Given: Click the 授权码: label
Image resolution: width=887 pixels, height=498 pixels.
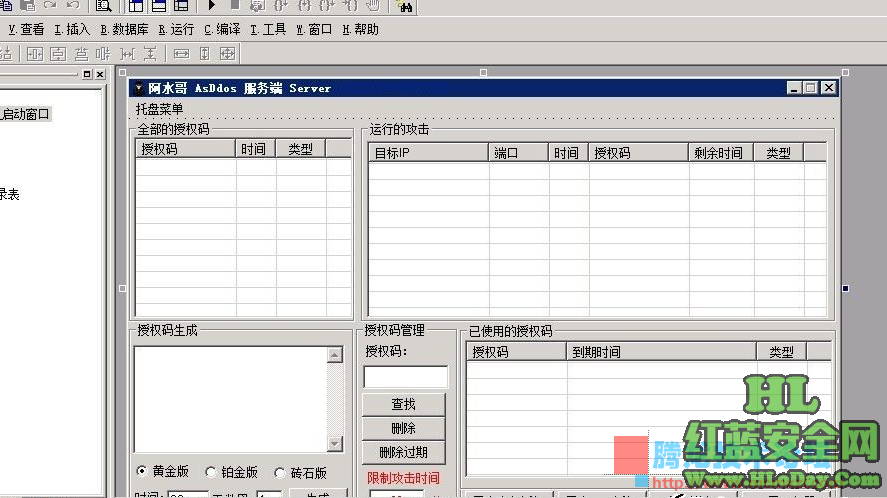Looking at the screenshot, I should tap(386, 351).
